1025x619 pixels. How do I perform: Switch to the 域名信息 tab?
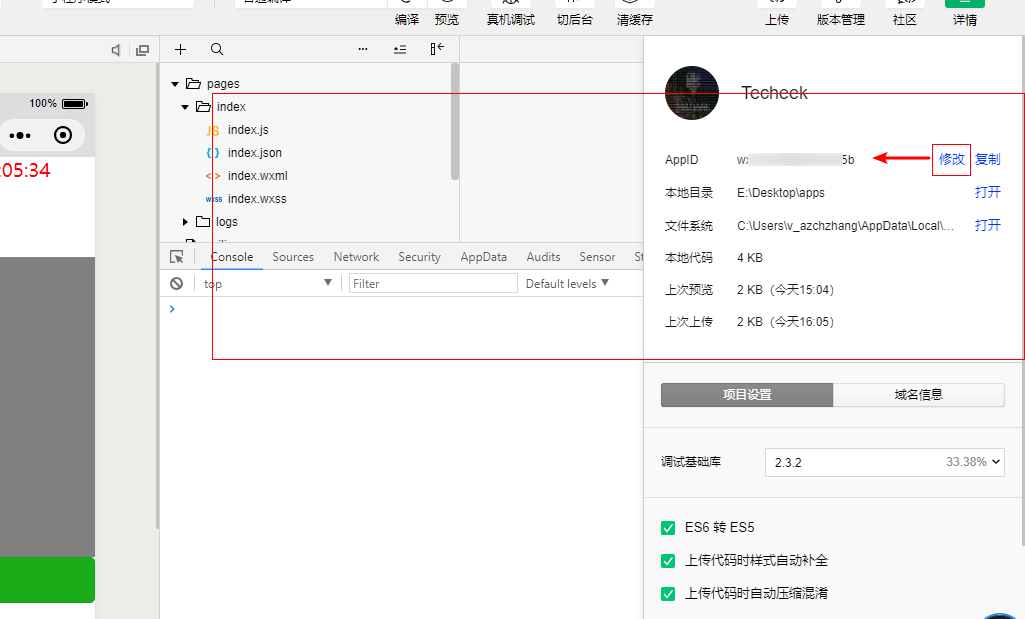click(x=918, y=395)
